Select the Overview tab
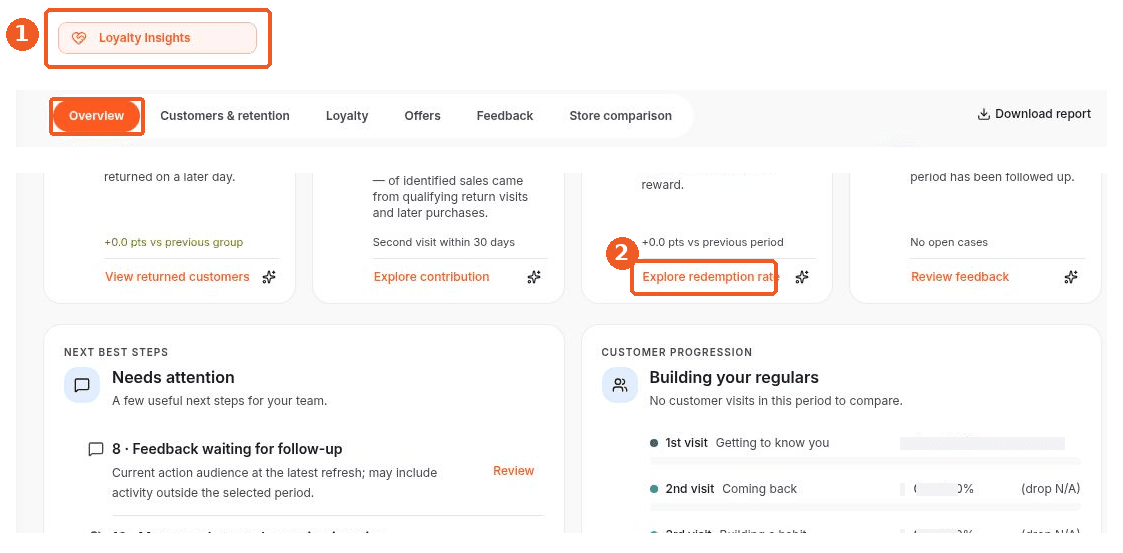The image size is (1123, 553). coord(97,116)
